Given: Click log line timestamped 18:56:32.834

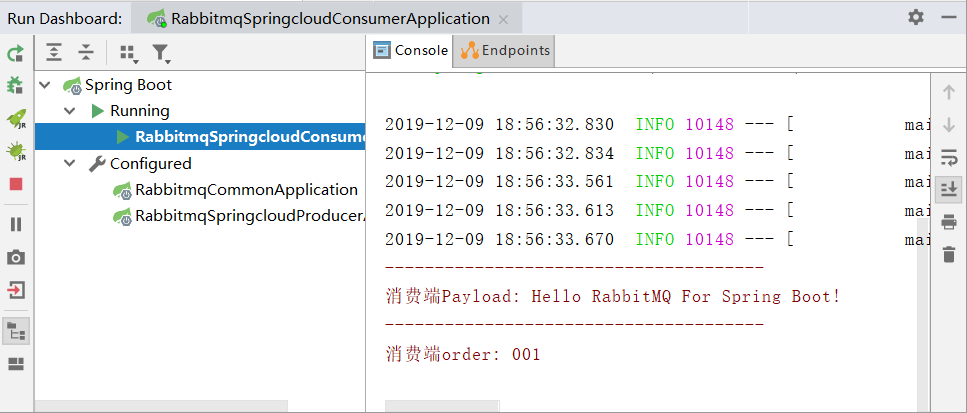Looking at the screenshot, I should (x=657, y=154).
